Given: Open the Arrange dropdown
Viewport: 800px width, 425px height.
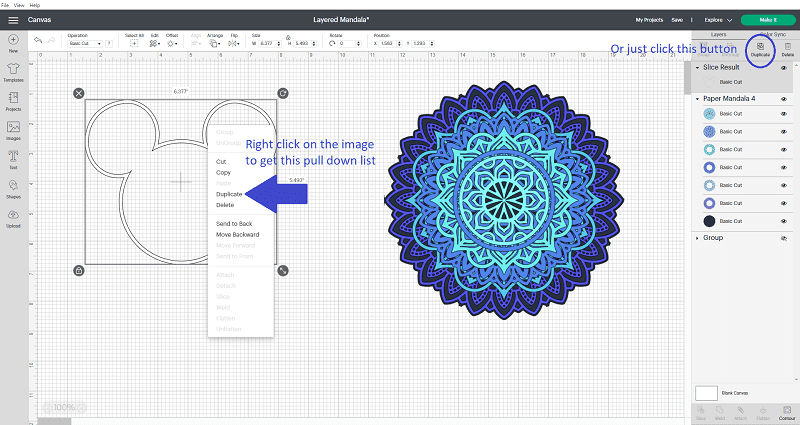Looking at the screenshot, I should [x=215, y=43].
